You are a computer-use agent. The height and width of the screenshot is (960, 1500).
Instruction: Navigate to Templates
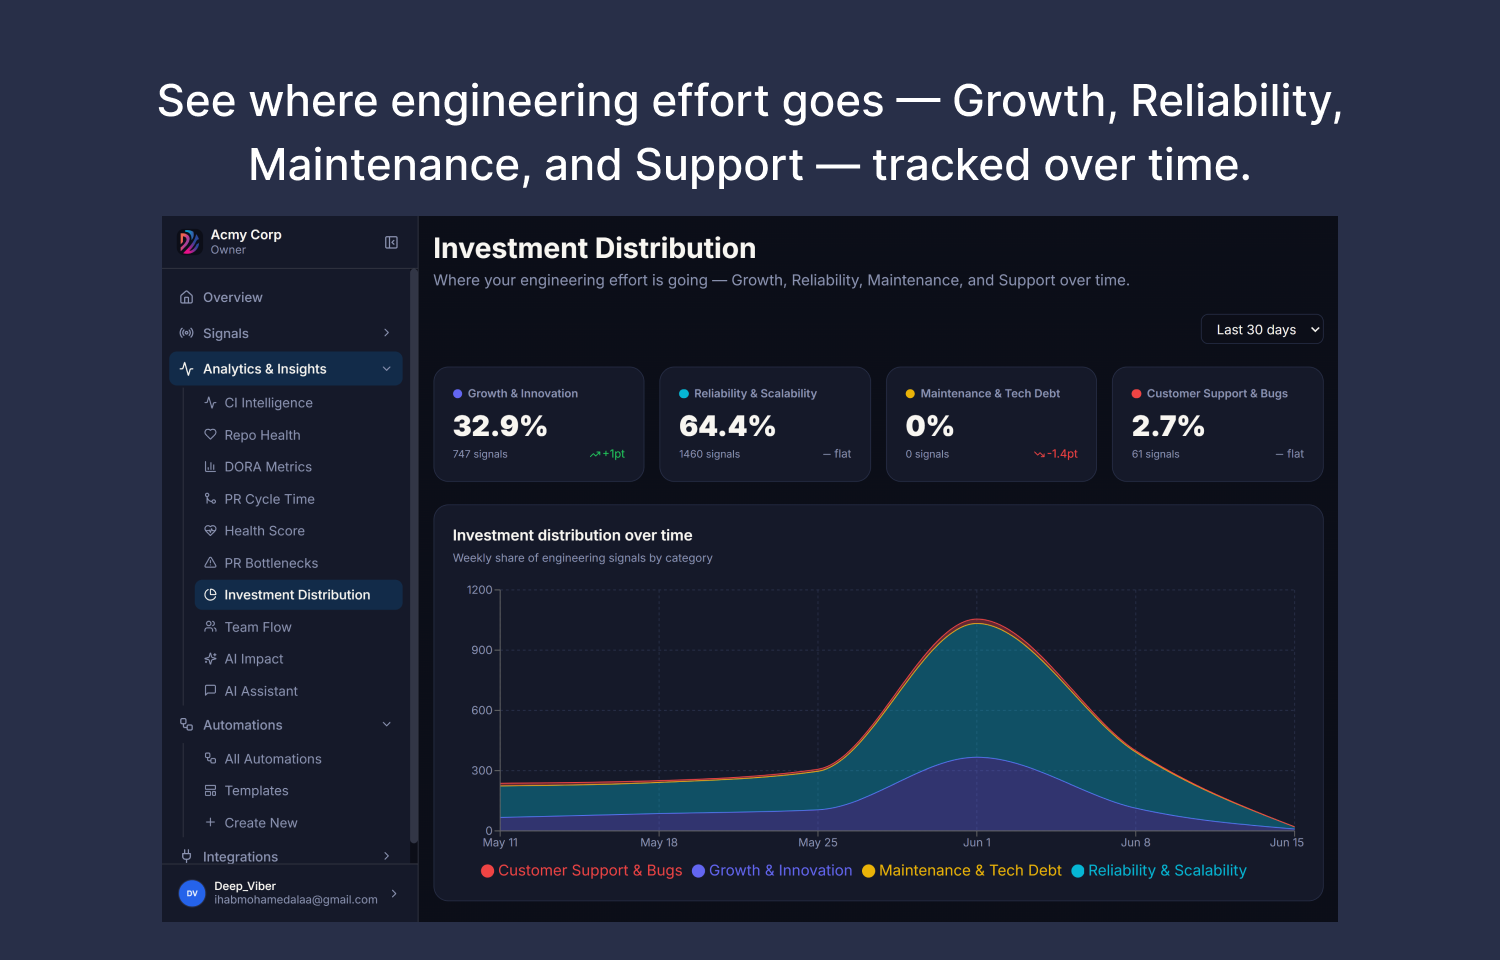pos(299,791)
